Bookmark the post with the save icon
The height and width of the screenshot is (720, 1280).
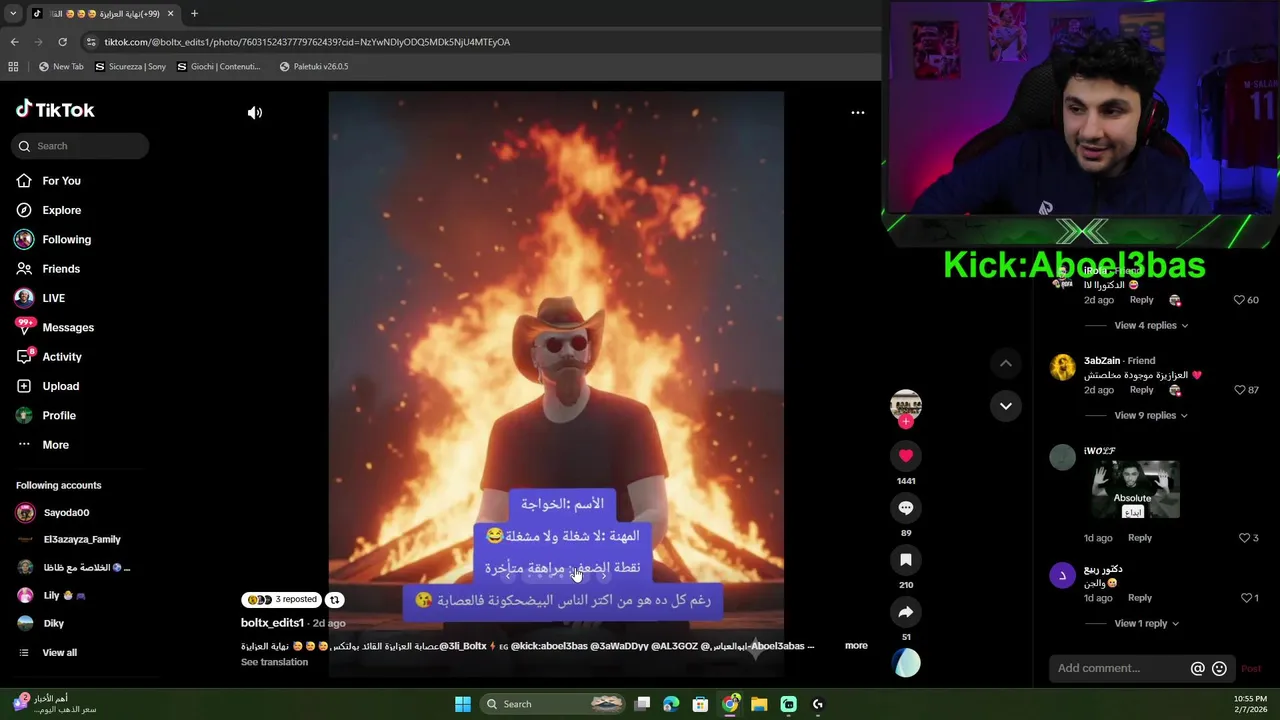tap(906, 560)
